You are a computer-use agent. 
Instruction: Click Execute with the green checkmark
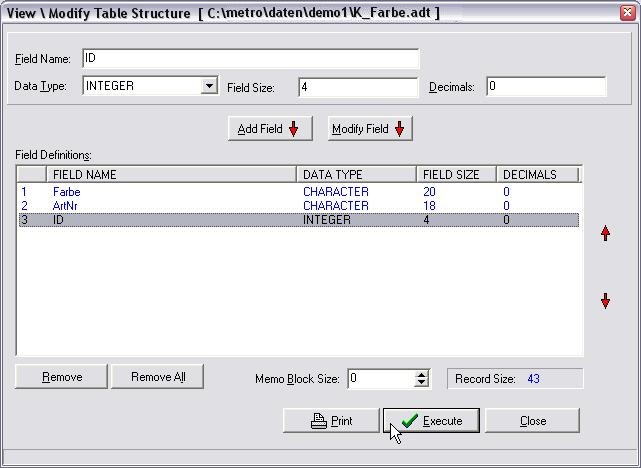431,421
